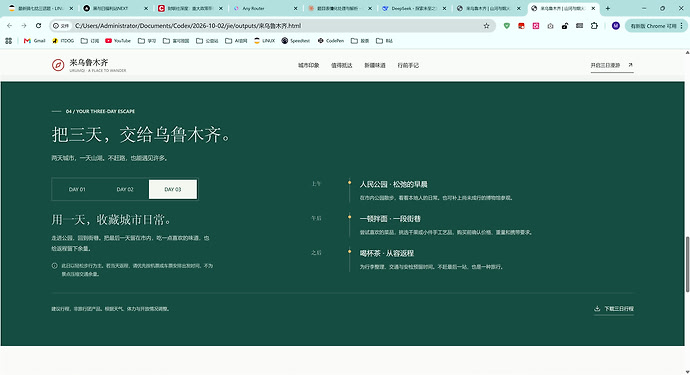Click the compass logo beside 来乌鲁木齐
The image size is (690, 375).
click(x=58, y=65)
